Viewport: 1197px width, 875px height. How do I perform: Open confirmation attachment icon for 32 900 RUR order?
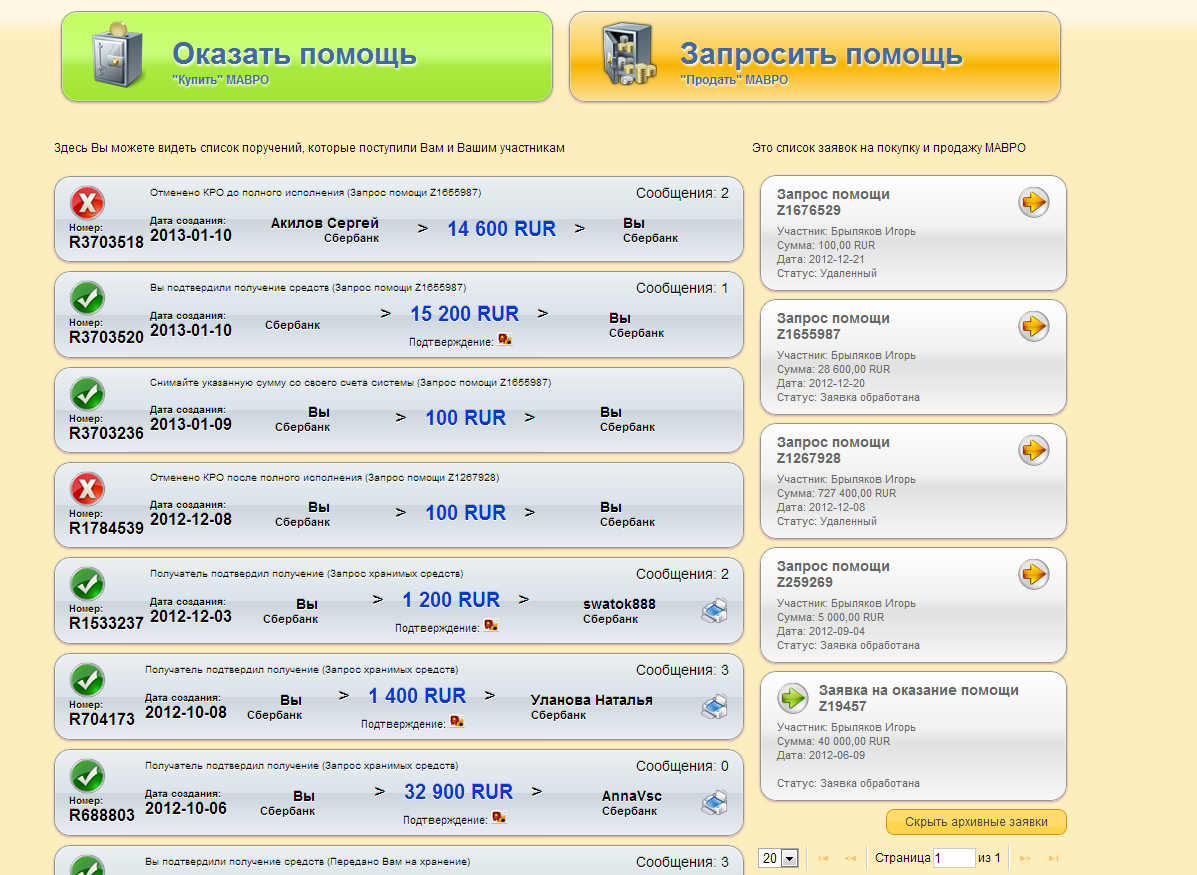tap(498, 818)
